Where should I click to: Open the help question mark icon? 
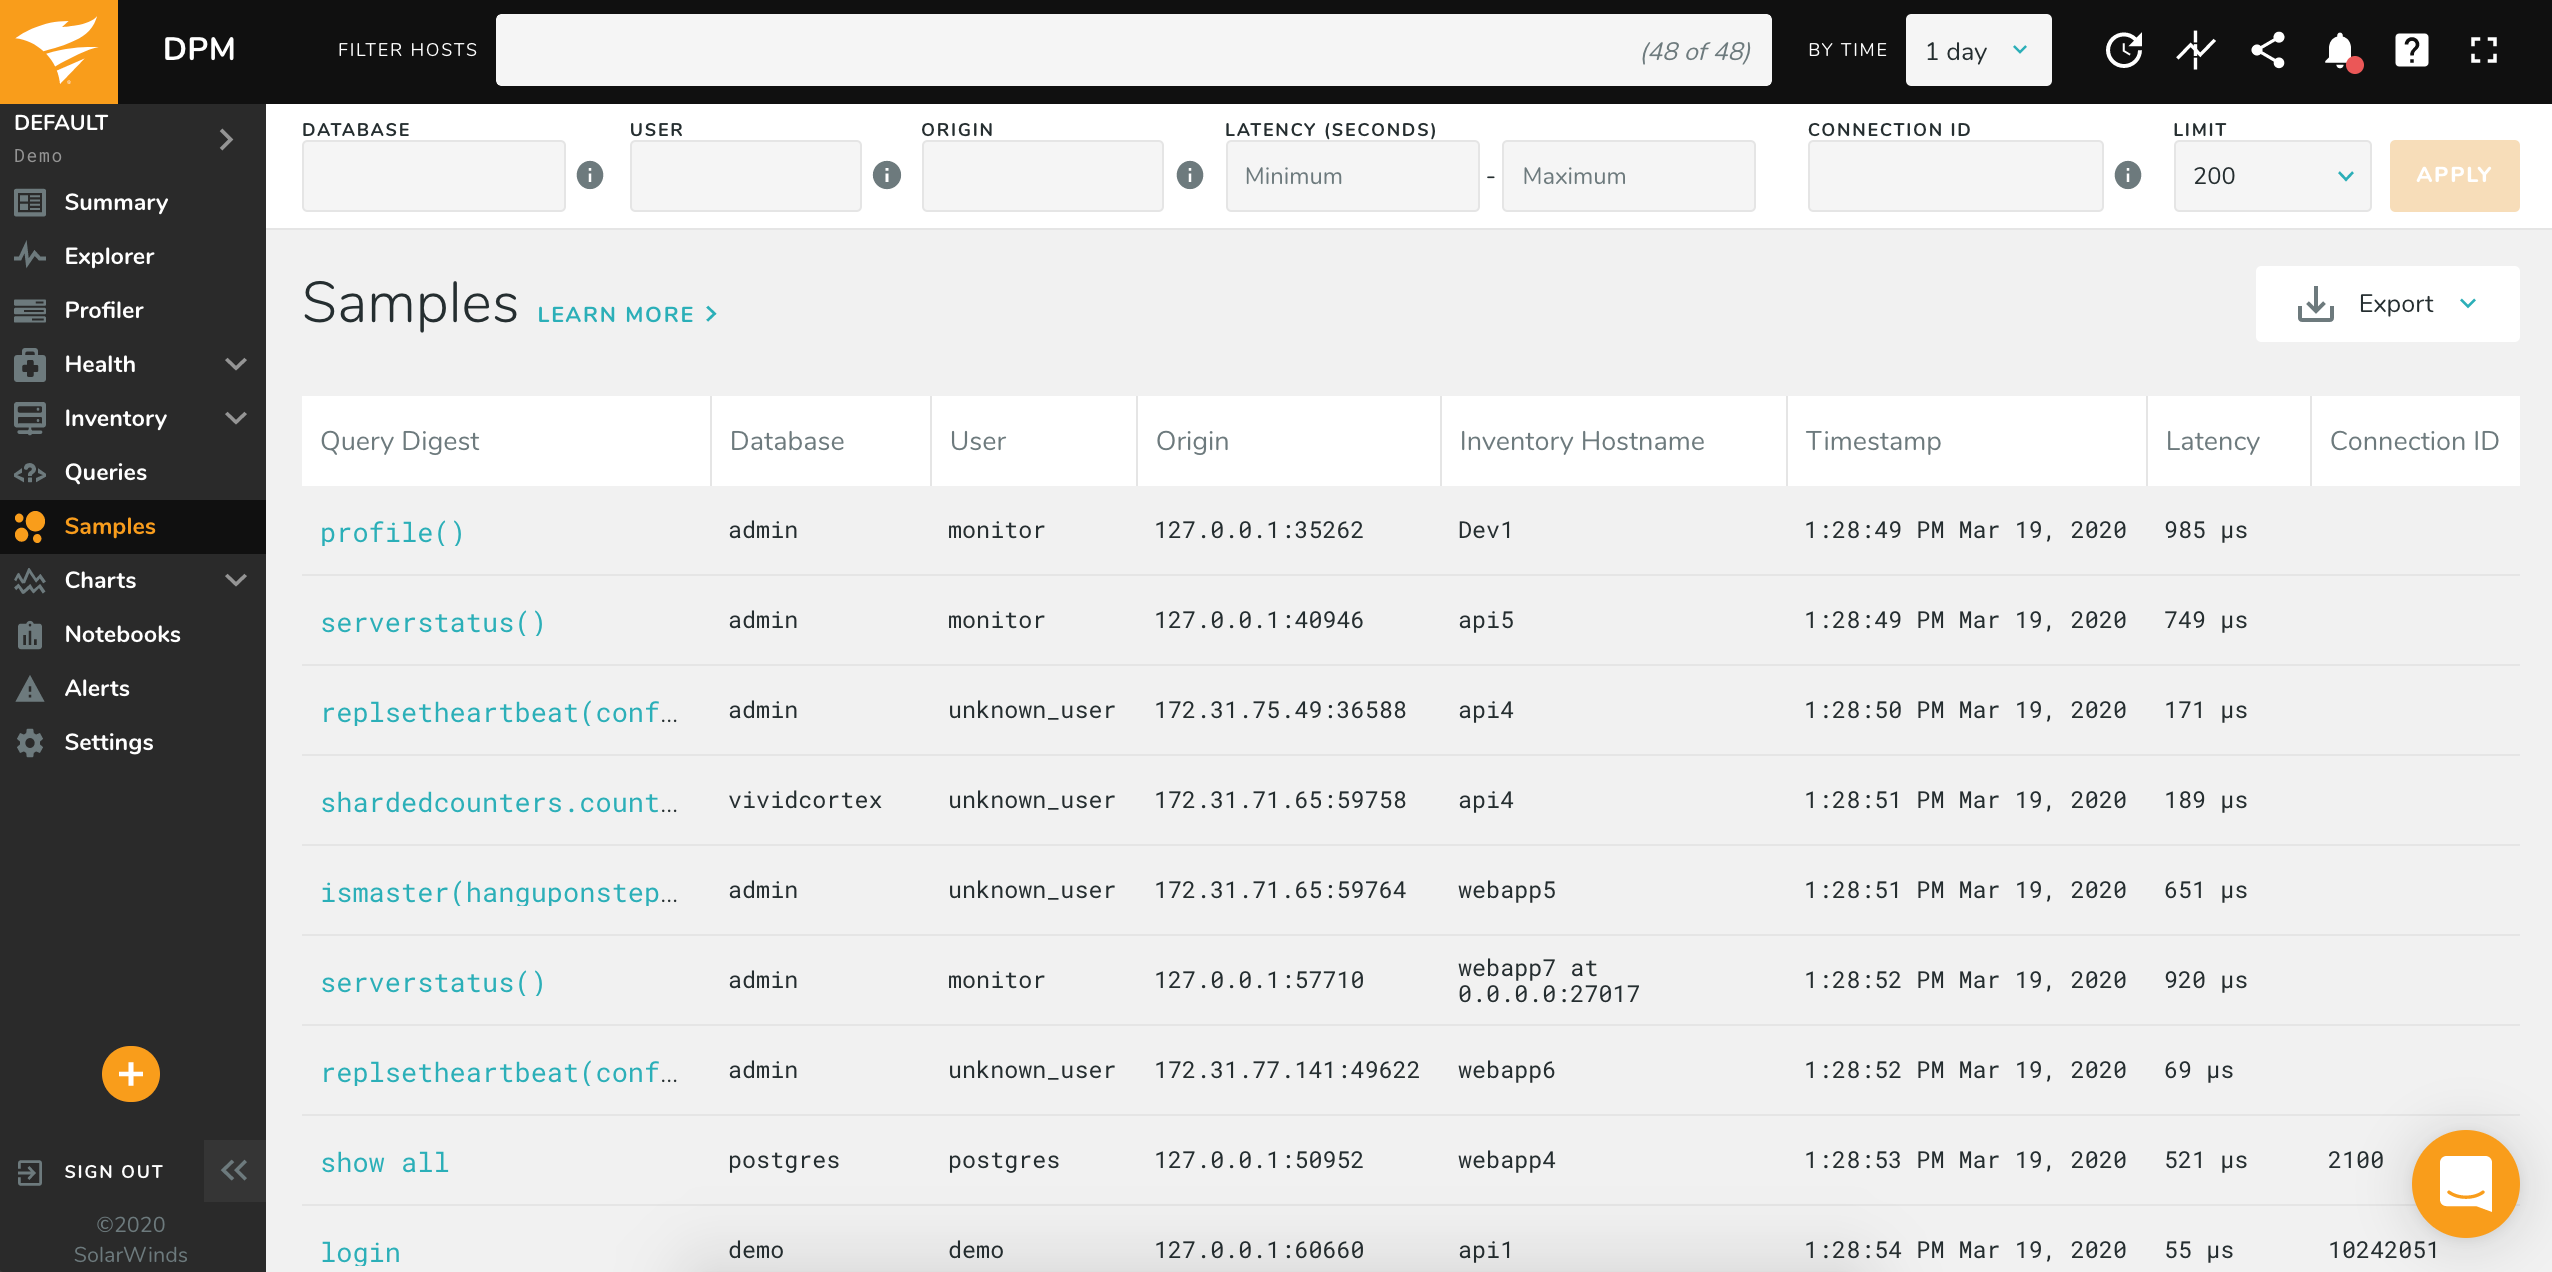[2411, 50]
